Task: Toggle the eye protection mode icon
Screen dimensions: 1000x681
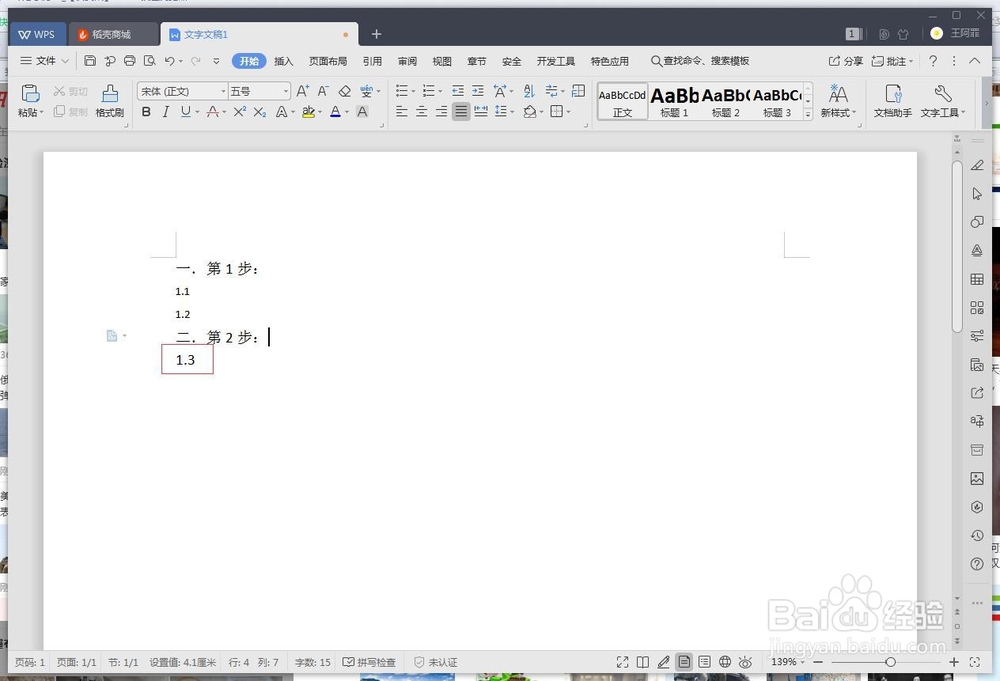Action: tap(746, 662)
